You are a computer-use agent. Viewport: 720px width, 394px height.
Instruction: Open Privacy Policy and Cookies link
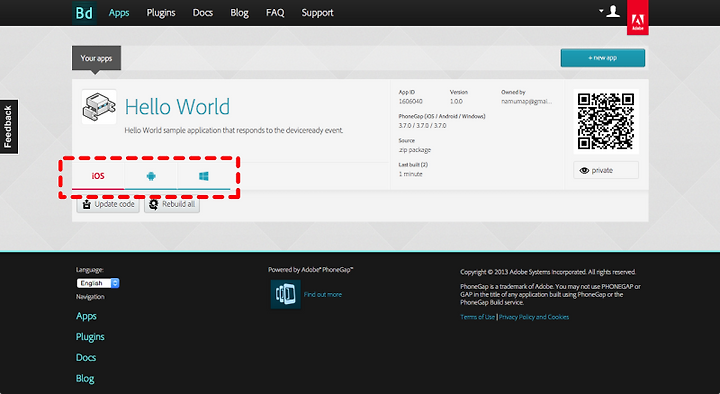pos(534,317)
